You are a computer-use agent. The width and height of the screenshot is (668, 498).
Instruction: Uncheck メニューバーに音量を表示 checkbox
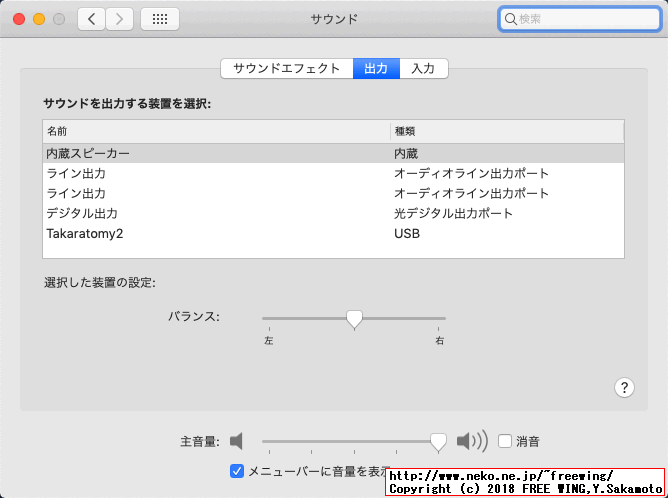tap(237, 471)
